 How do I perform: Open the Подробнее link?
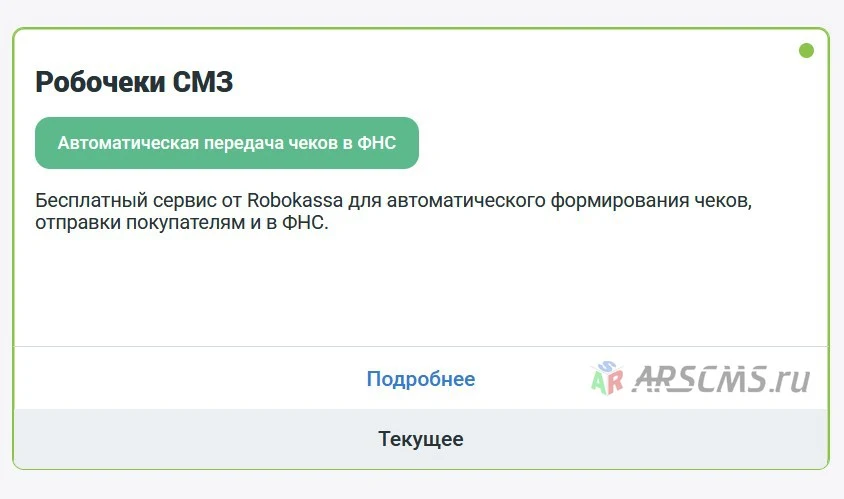421,379
